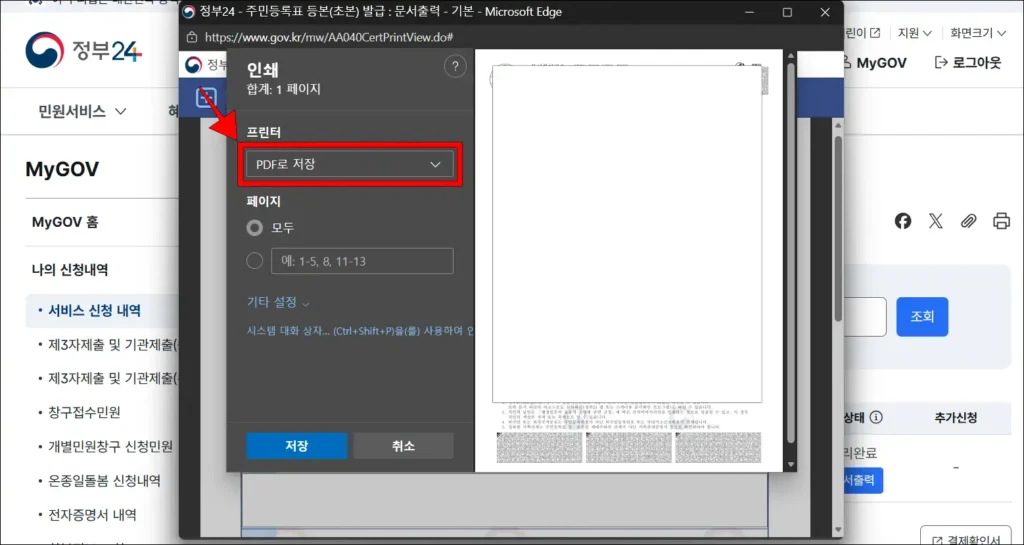Open MyGOV 홈 in sidebar
Screen dimensions: 1024x545
coord(65,223)
